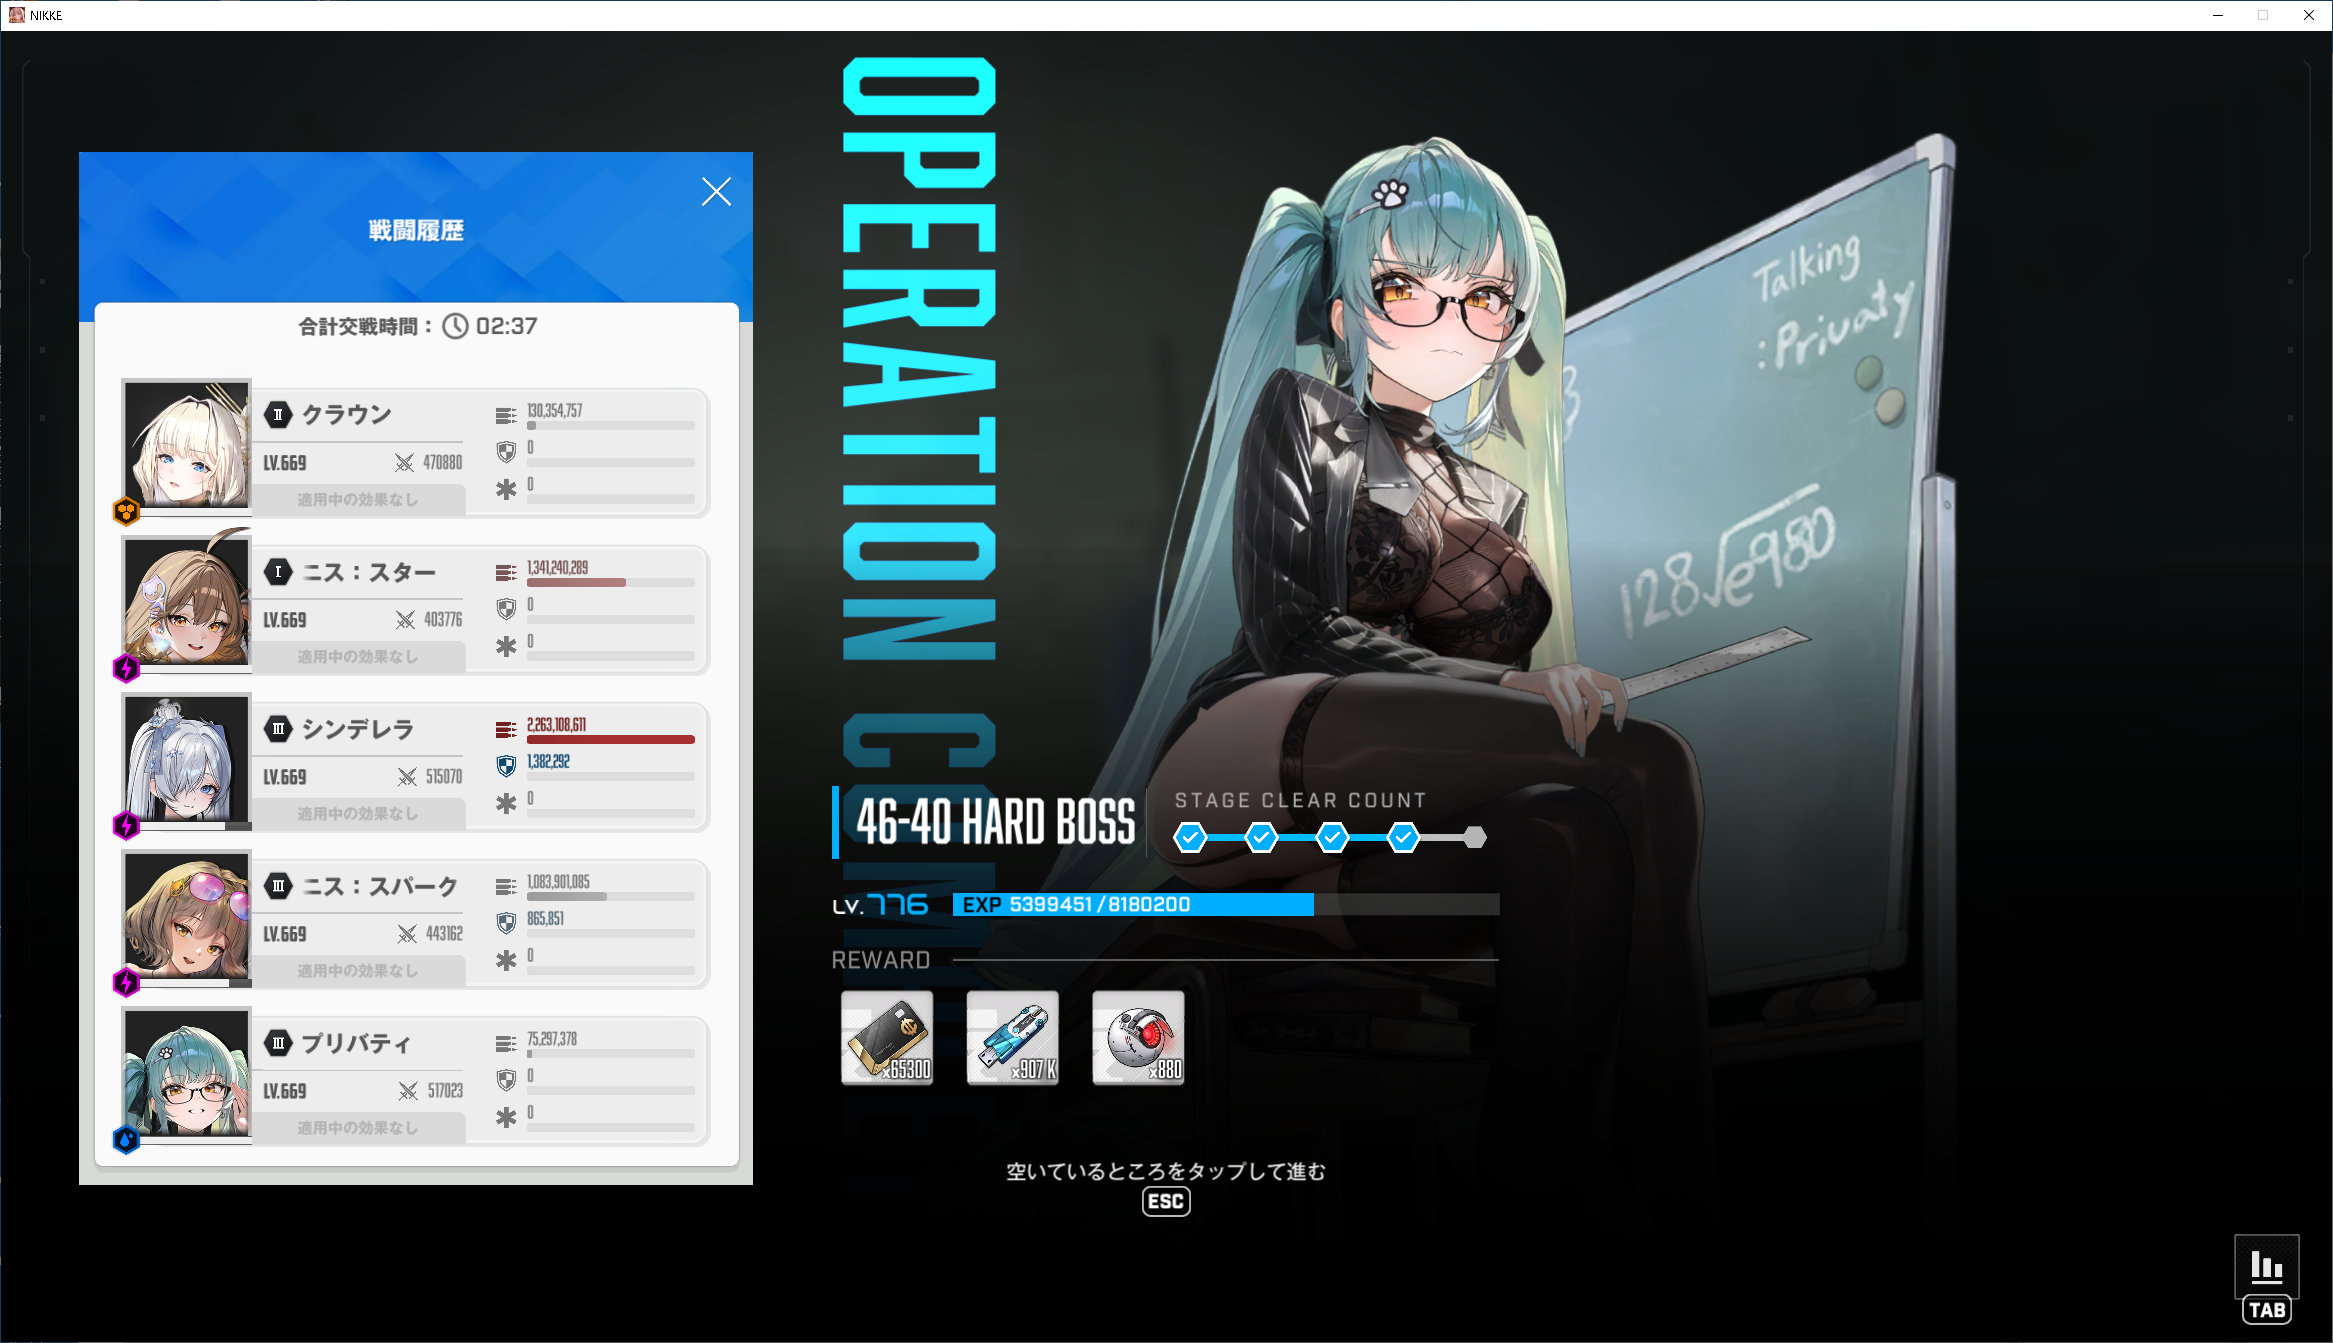This screenshot has height=1343, width=2333.
Task: Click the unchecked fifth stage clear marker
Action: point(1474,837)
